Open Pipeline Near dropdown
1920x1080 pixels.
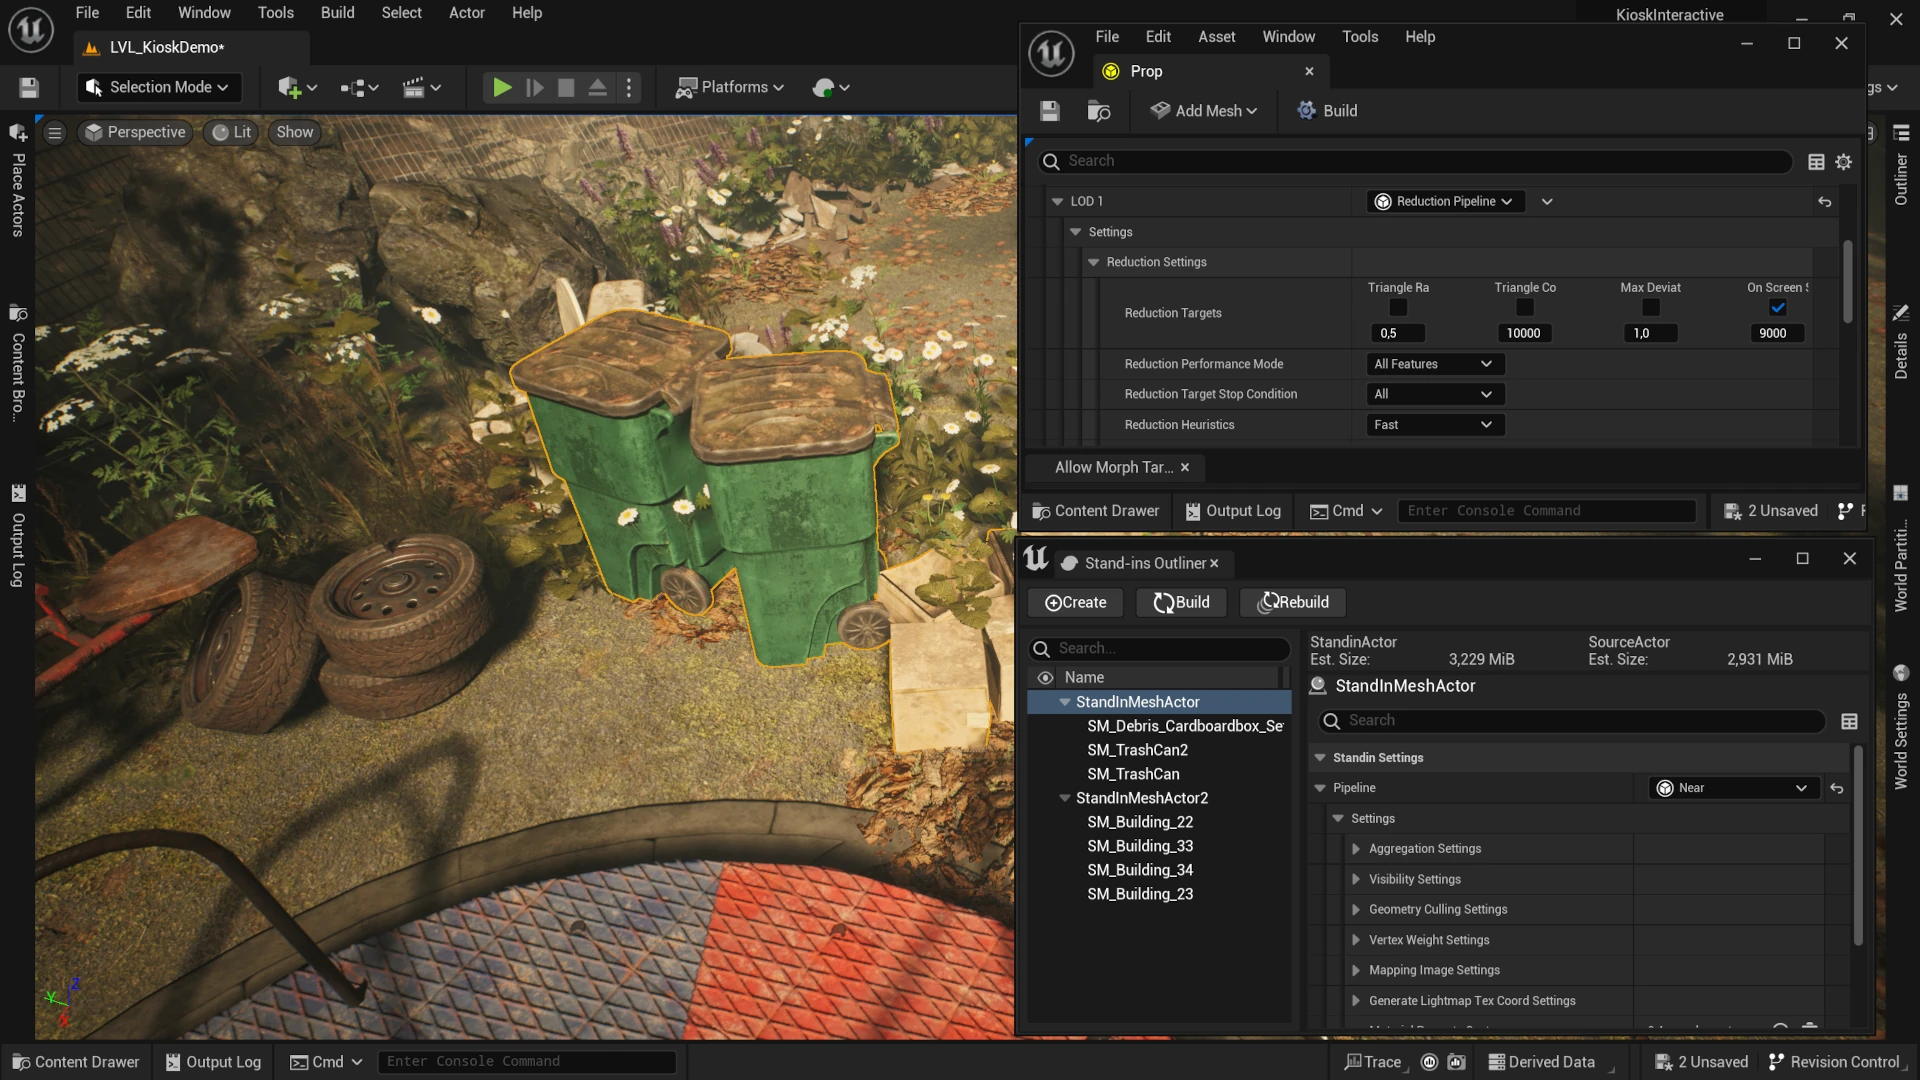1732,789
